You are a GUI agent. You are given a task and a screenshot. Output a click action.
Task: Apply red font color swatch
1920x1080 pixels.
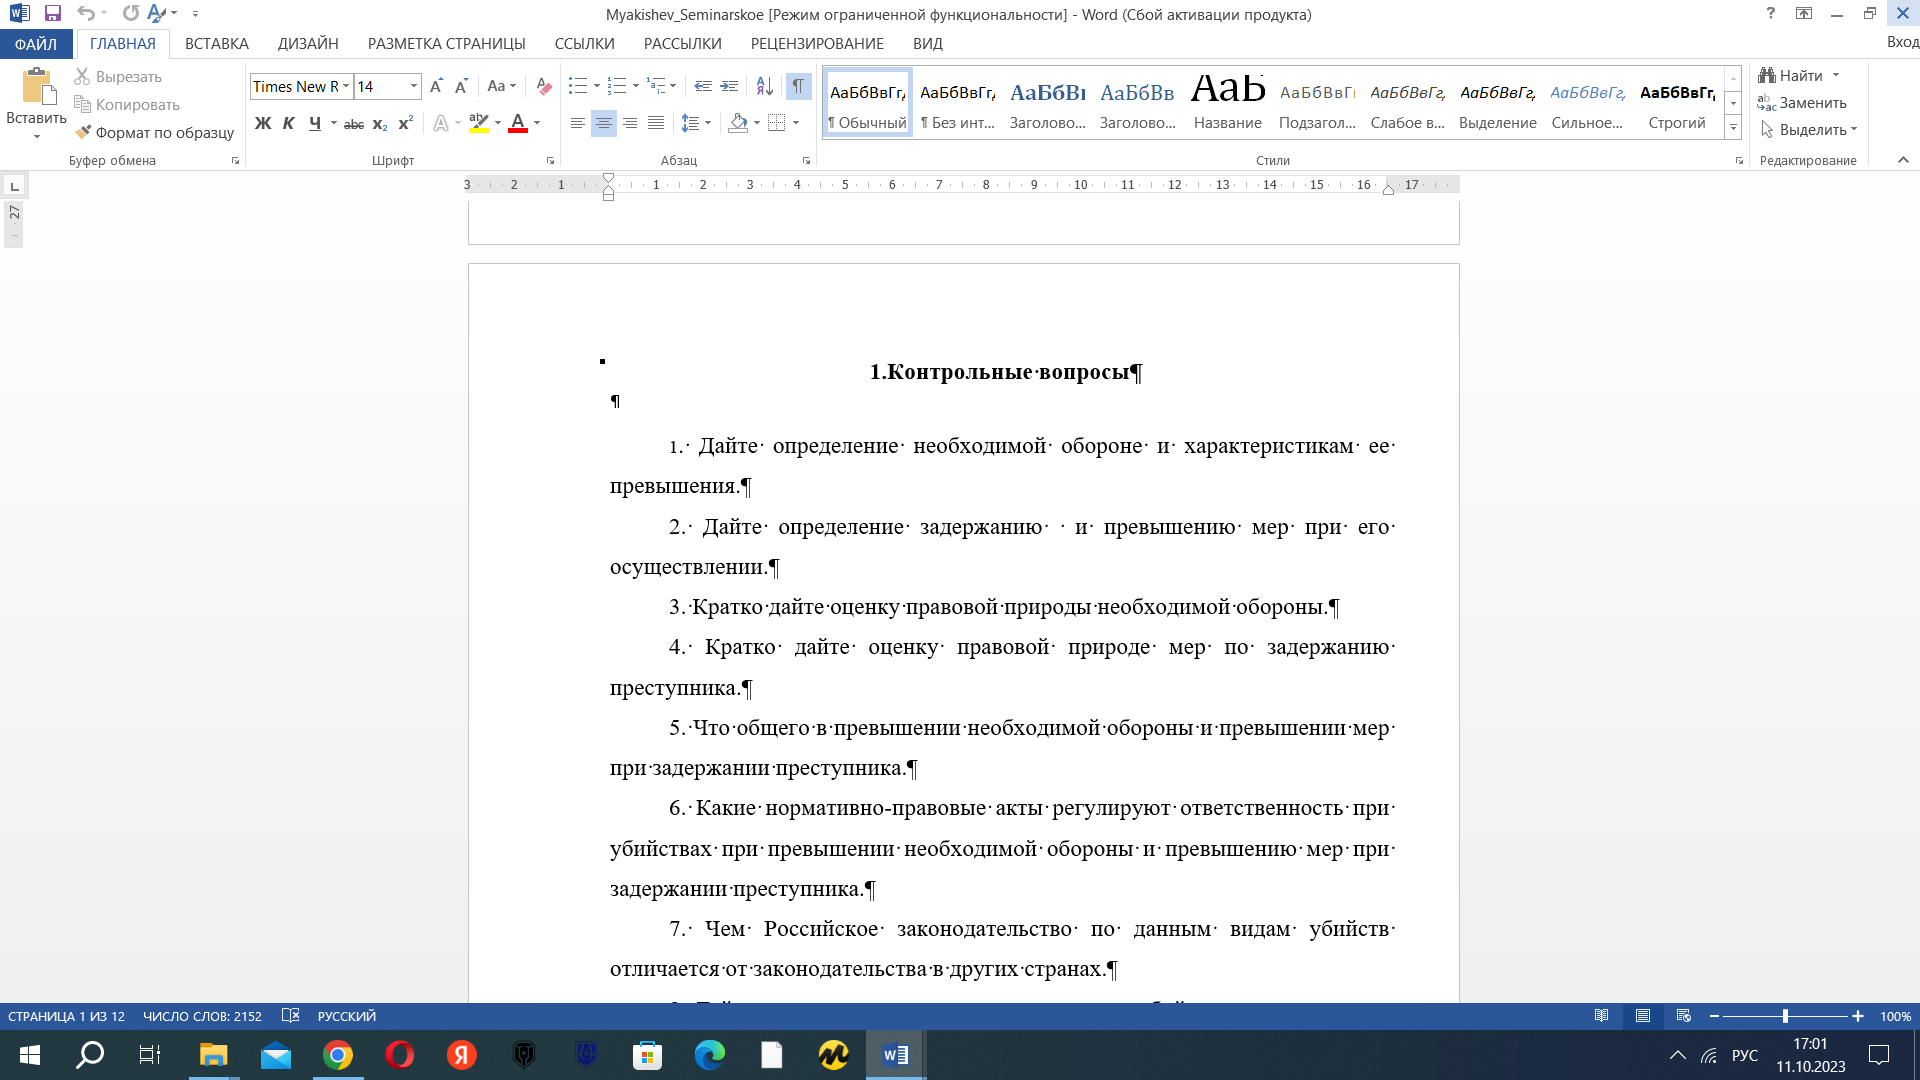tap(518, 123)
